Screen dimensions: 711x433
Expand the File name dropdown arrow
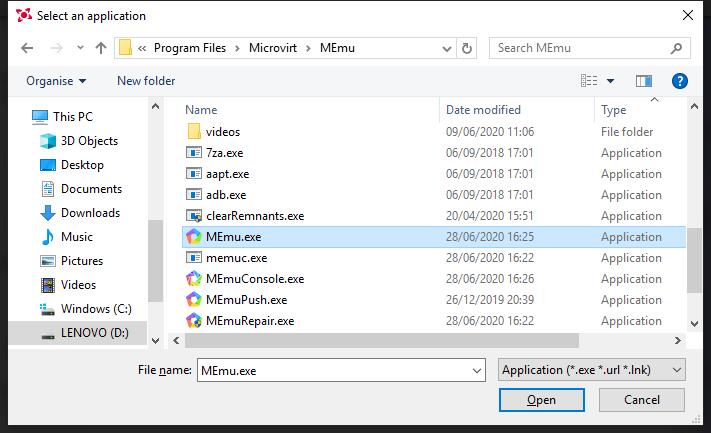coord(476,370)
